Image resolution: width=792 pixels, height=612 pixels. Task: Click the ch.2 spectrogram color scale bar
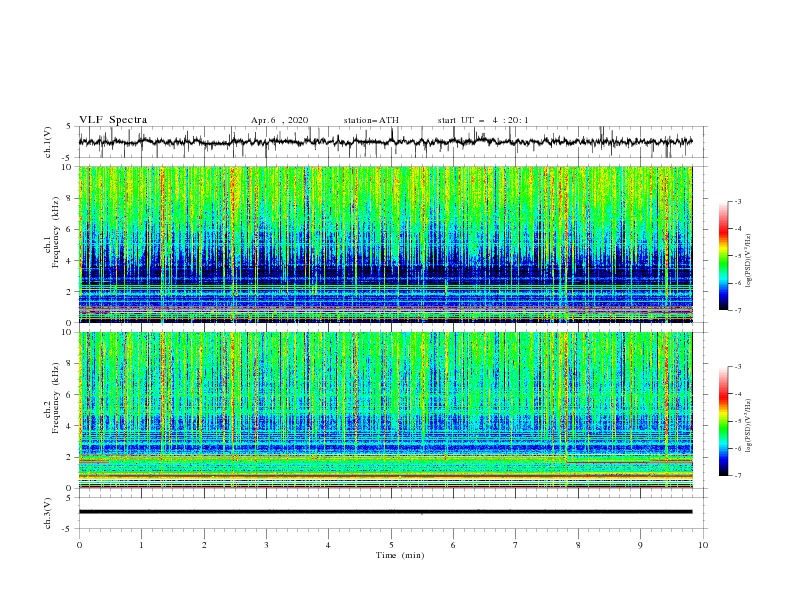click(x=724, y=421)
